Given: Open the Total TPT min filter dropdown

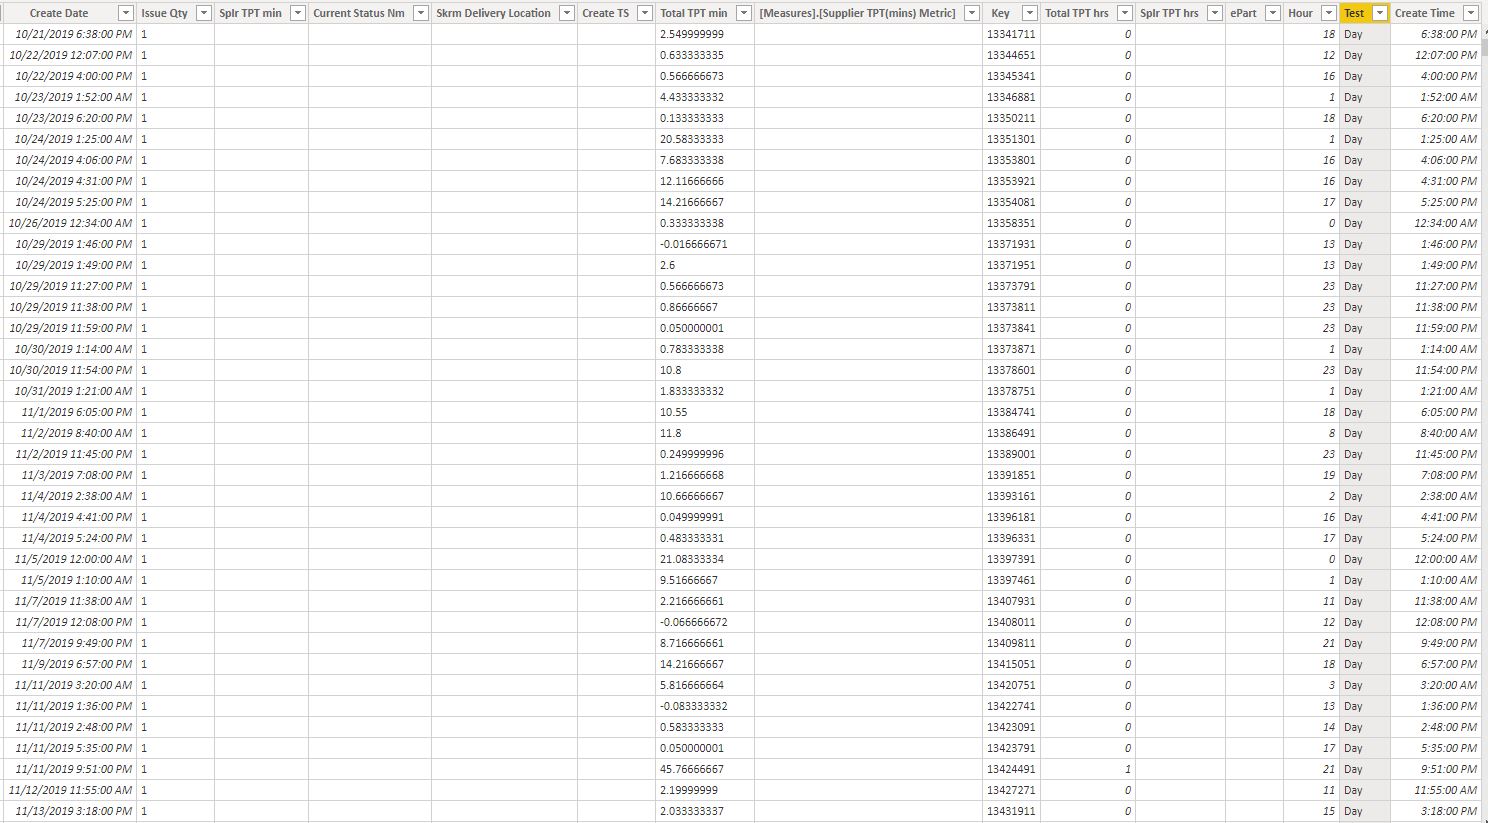Looking at the screenshot, I should pos(743,13).
